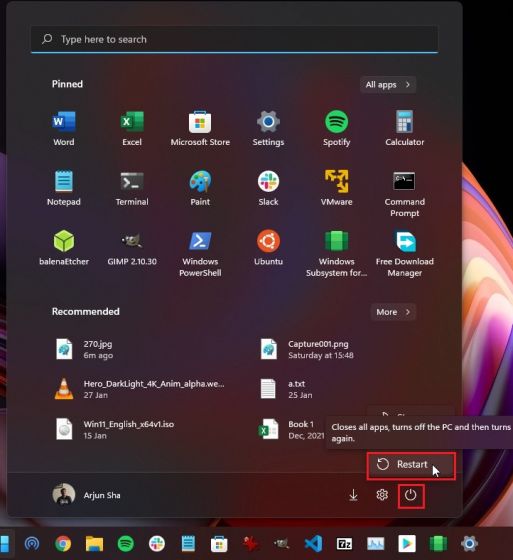513x560 pixels.
Task: Click the 'Type here to search' field
Action: (x=234, y=39)
